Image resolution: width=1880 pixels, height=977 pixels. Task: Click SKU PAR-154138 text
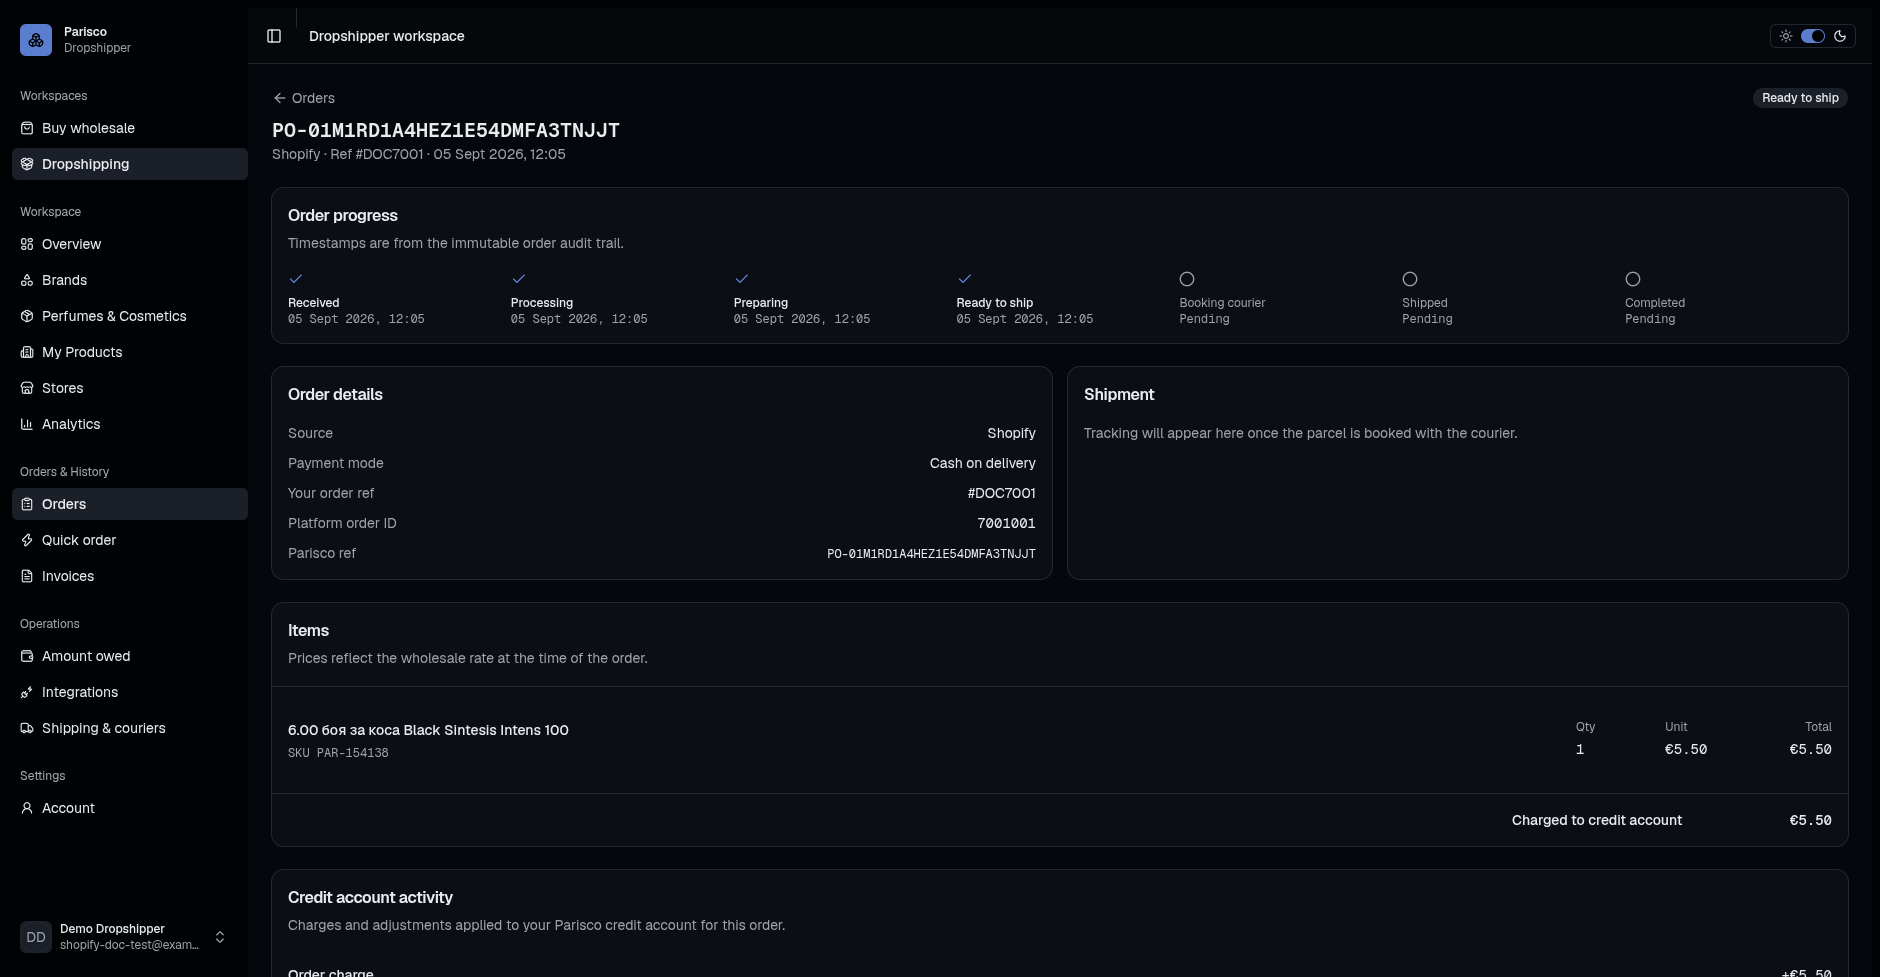click(x=338, y=753)
